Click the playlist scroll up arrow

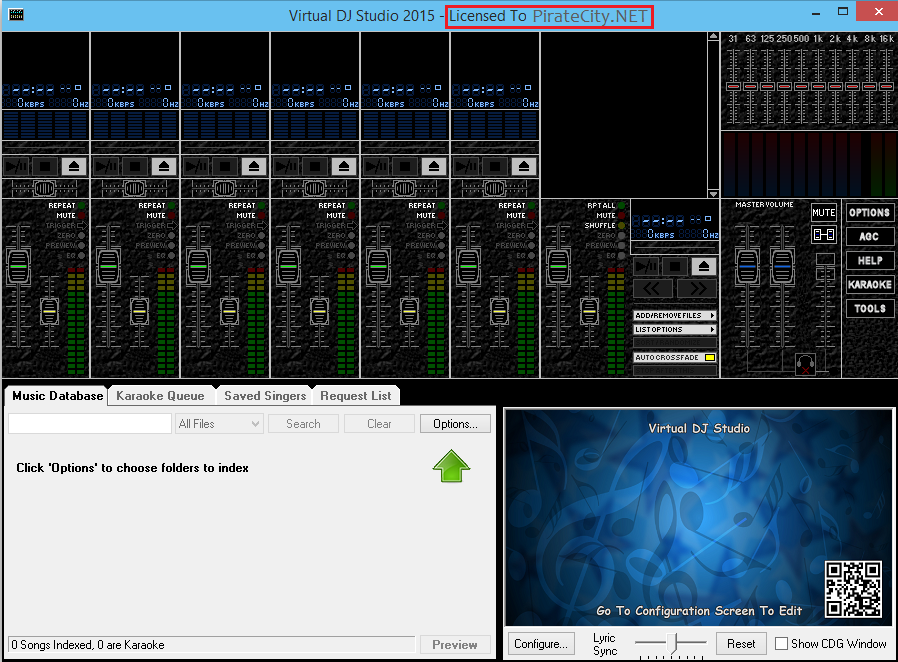[x=713, y=36]
